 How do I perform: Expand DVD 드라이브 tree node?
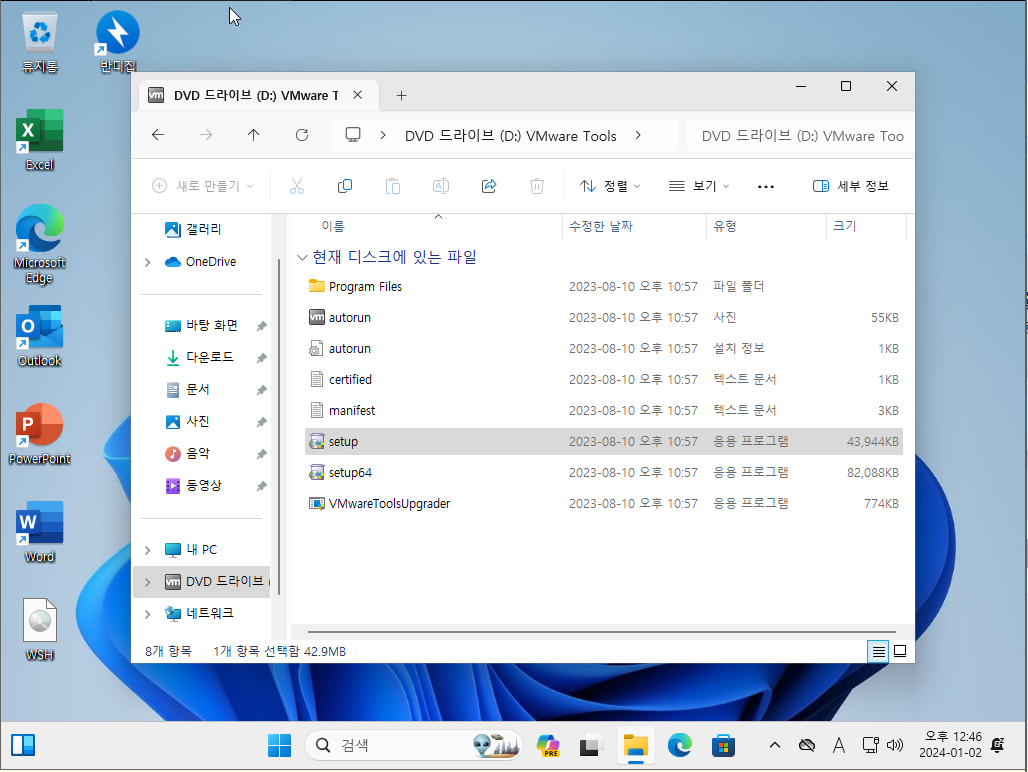(x=148, y=582)
